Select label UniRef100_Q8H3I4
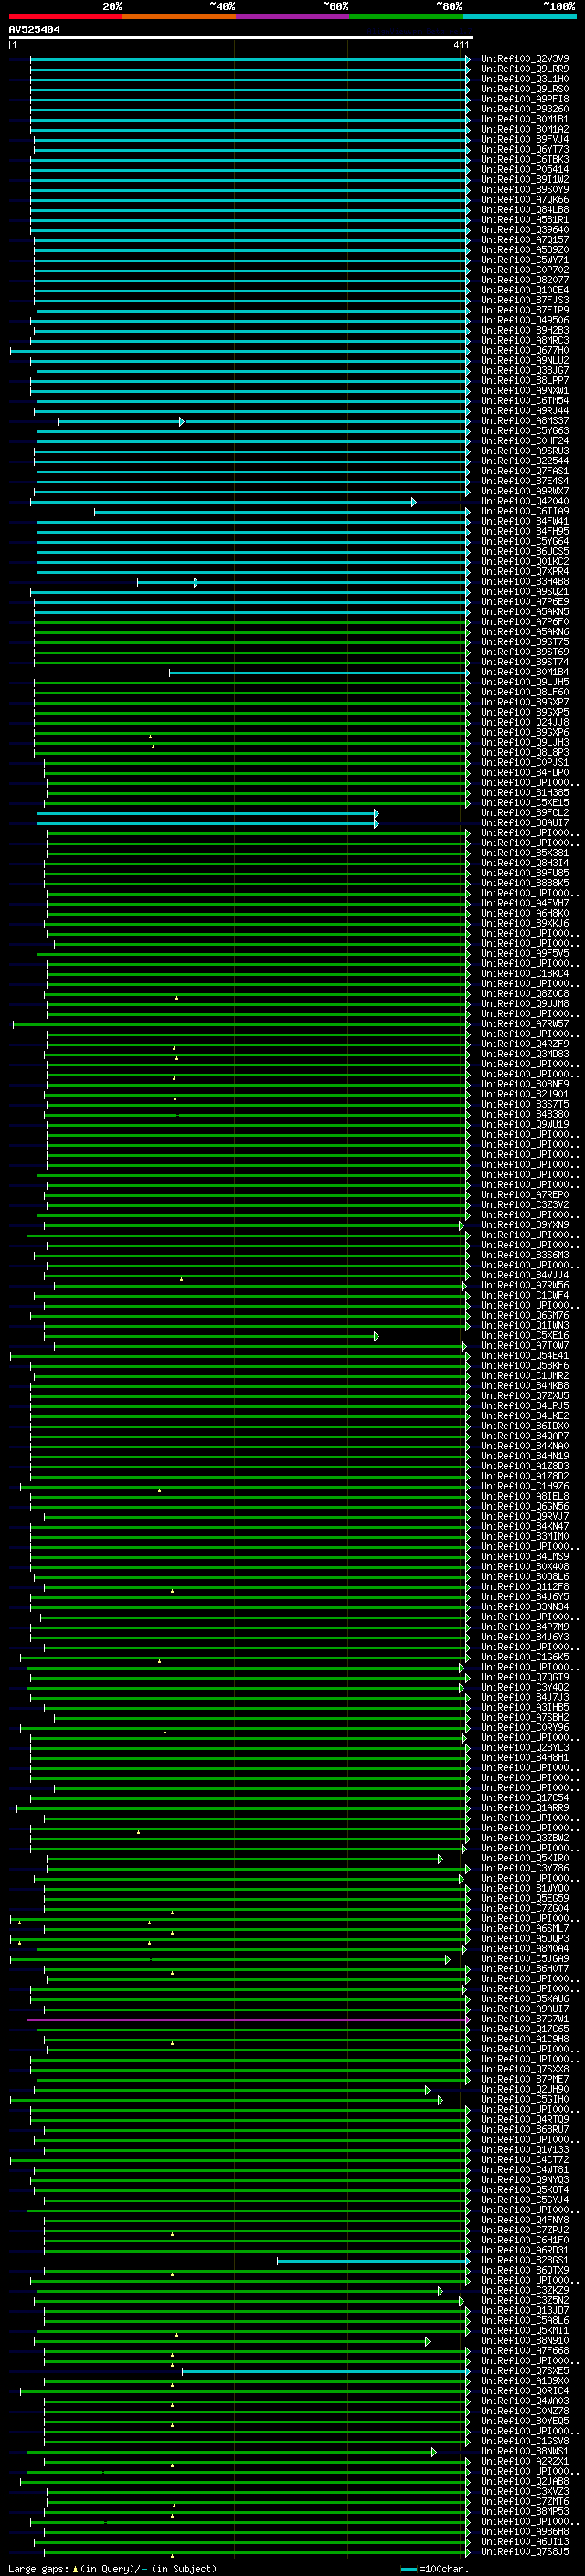 (x=525, y=863)
